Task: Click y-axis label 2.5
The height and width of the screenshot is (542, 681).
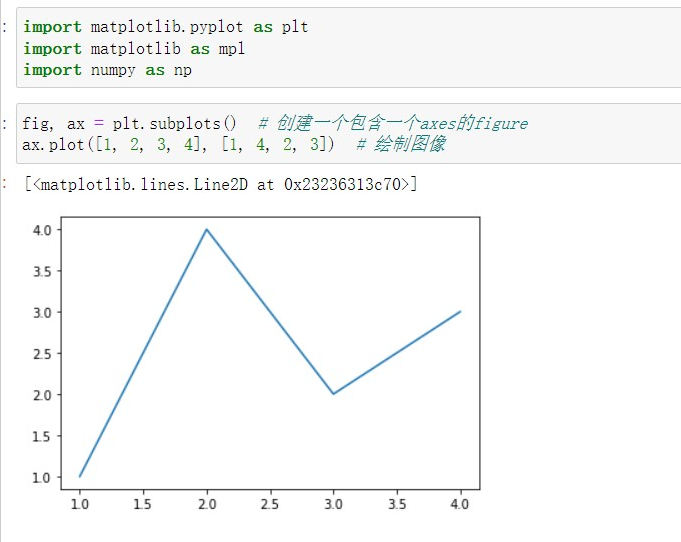Action: pyautogui.click(x=42, y=354)
